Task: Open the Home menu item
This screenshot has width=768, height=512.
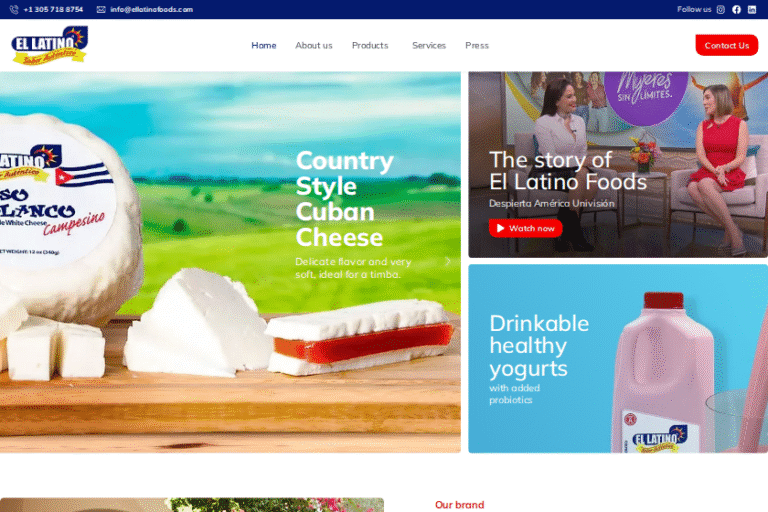Action: [x=264, y=46]
